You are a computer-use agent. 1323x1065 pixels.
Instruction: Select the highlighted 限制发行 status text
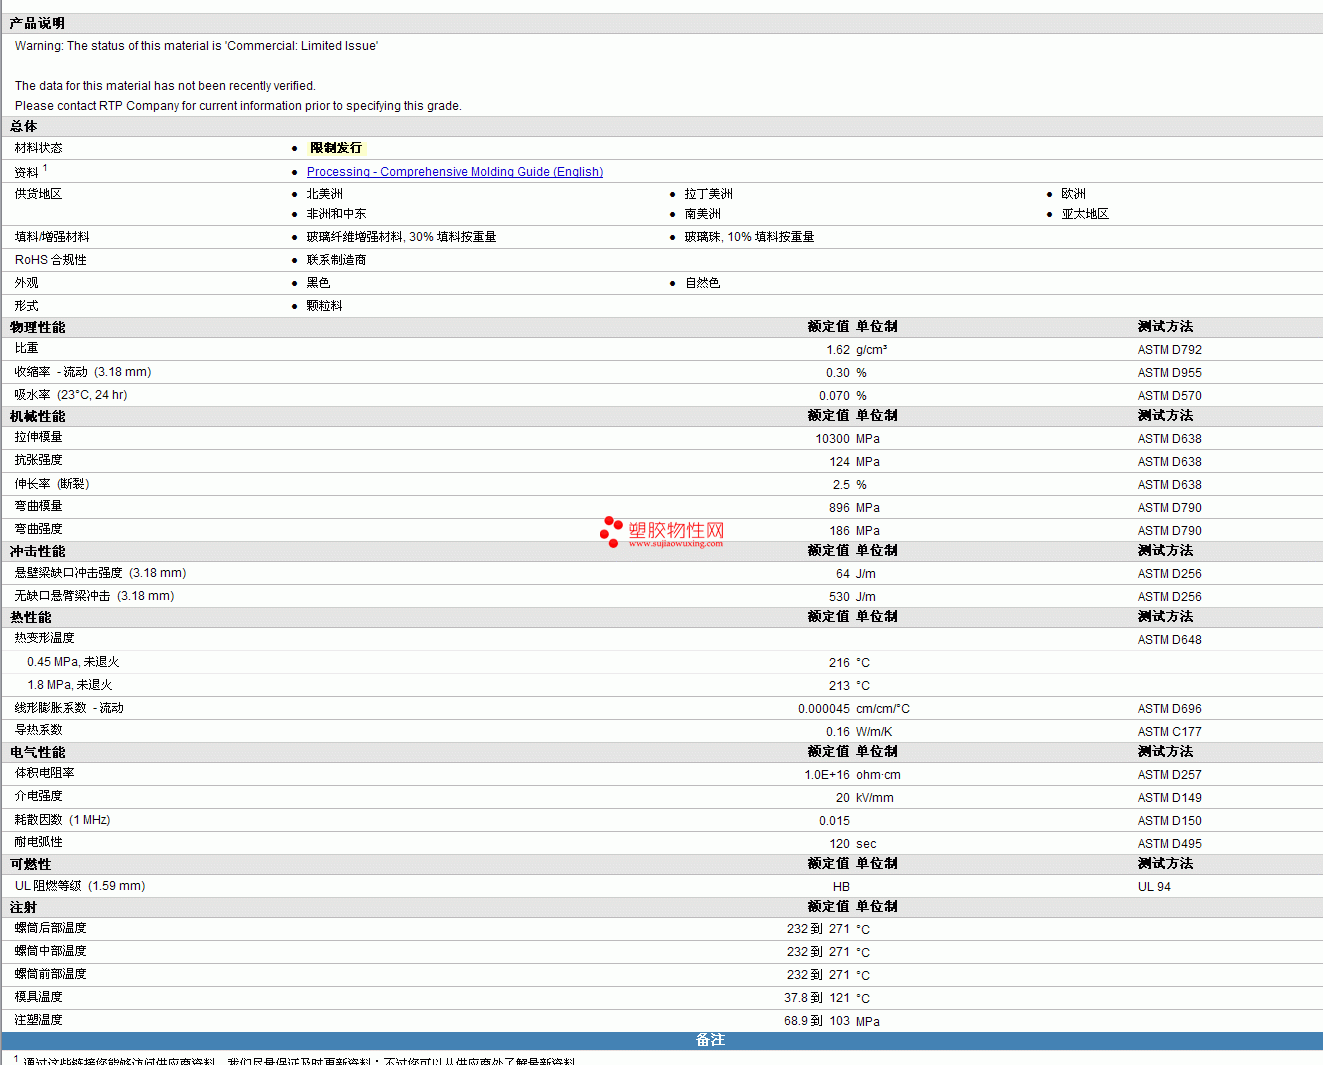click(x=336, y=148)
